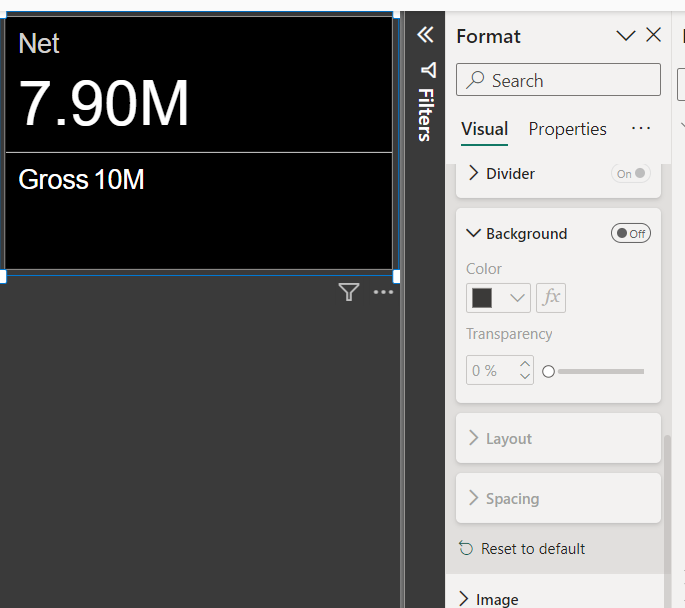Toggle the Divider switch off

tap(631, 173)
